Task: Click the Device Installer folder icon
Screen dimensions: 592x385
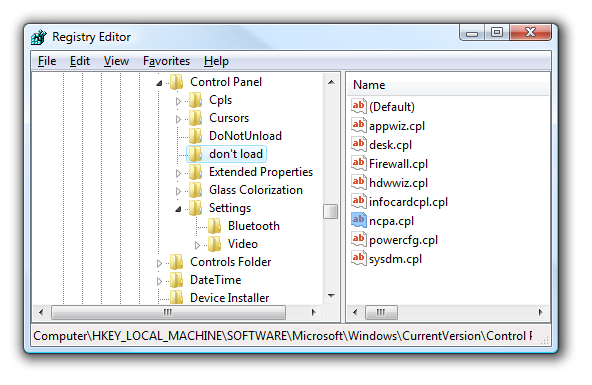Action: pos(177,297)
